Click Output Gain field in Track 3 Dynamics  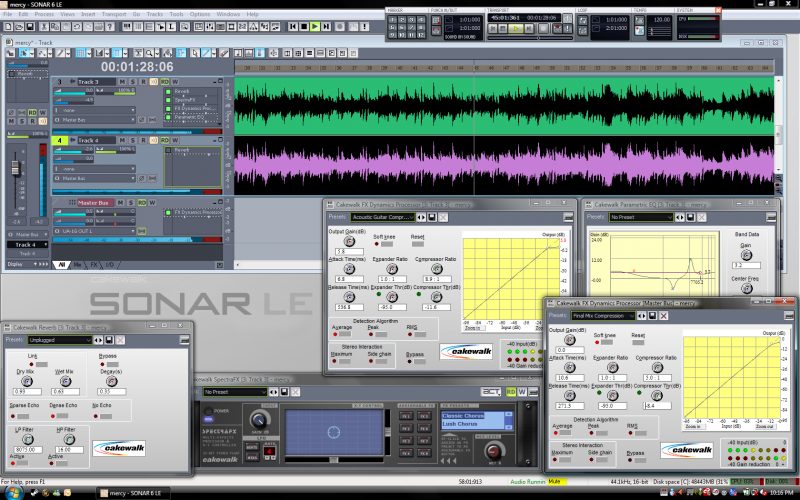(349, 252)
